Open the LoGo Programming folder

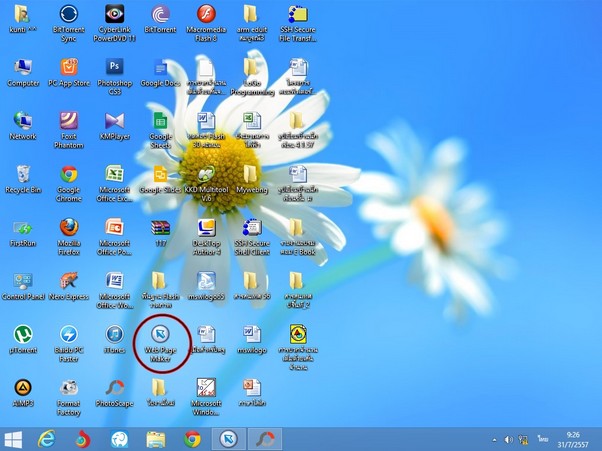click(252, 77)
